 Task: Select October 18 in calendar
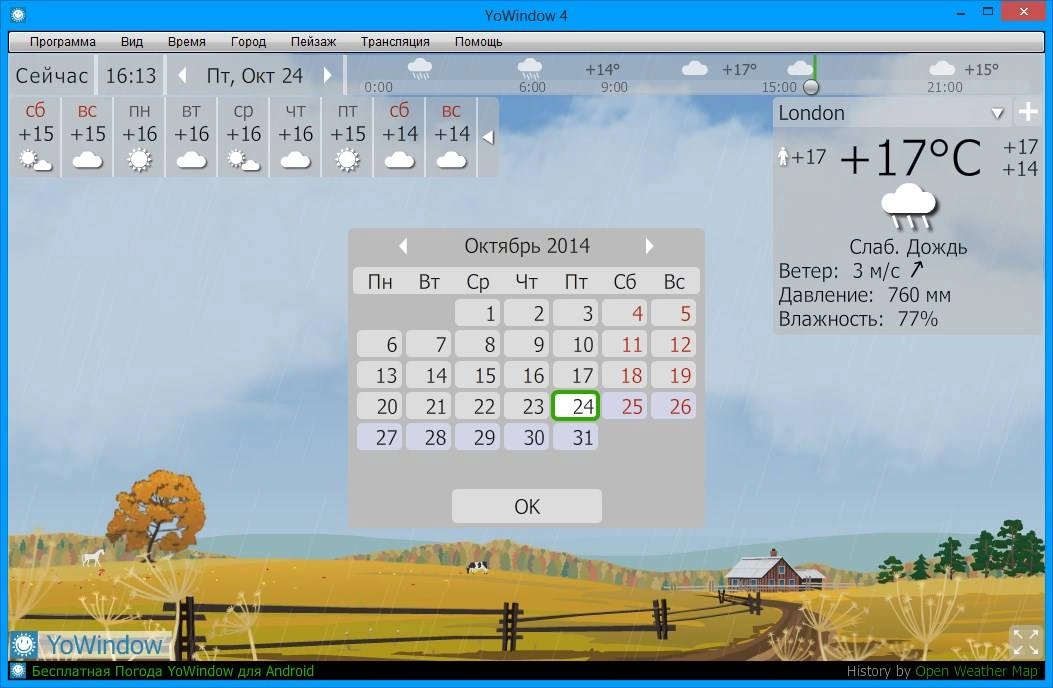coord(625,376)
